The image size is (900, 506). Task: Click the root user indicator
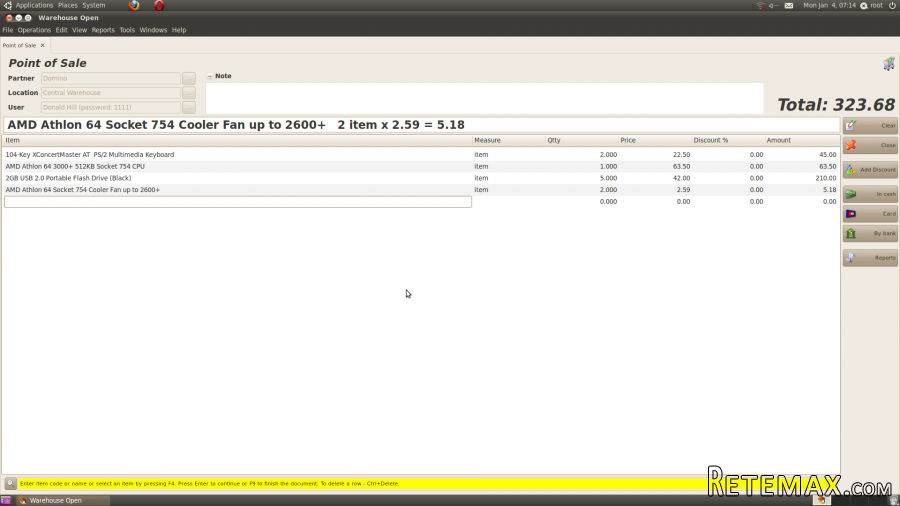coord(871,5)
